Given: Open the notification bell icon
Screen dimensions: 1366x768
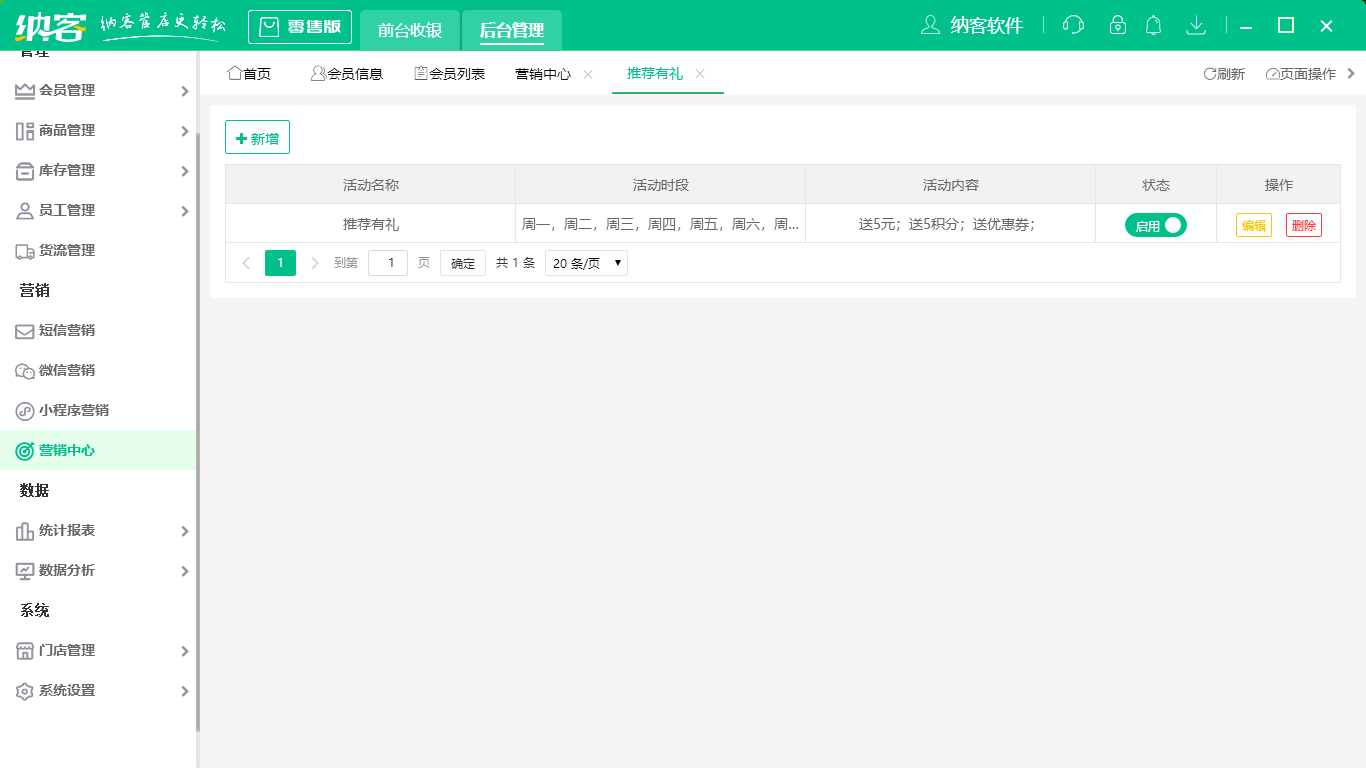Looking at the screenshot, I should (1153, 25).
